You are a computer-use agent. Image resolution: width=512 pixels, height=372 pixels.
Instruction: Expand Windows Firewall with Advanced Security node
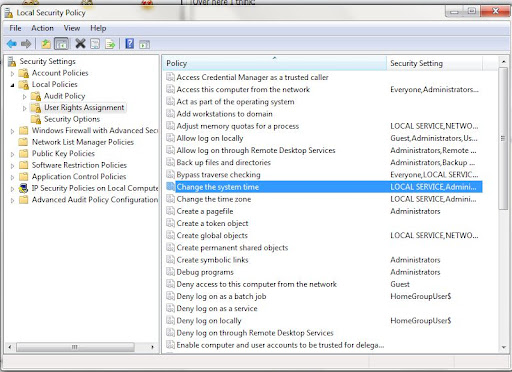12,131
